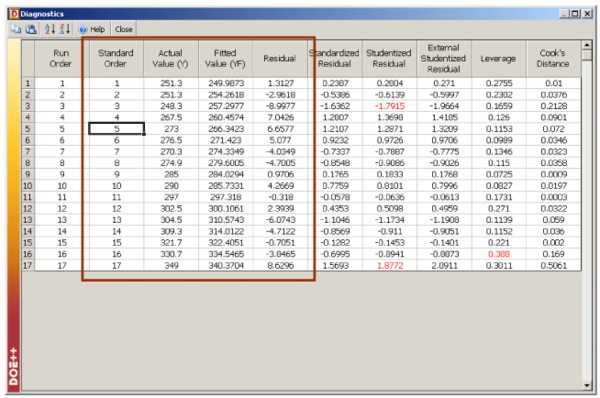Click the scrollbar down arrow
600x398 pixels.
pyautogui.click(x=587, y=385)
